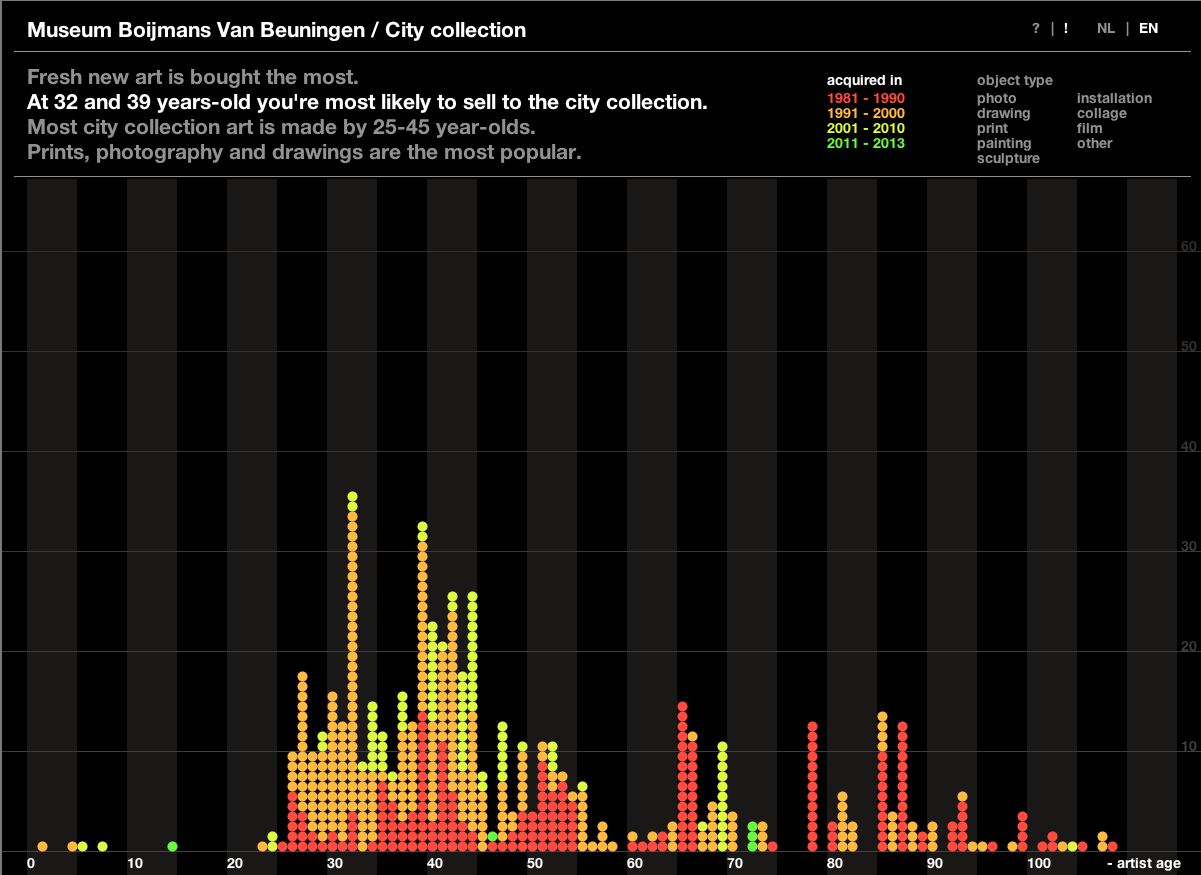
Task: Click the top green dot at age 72
Action: click(x=752, y=826)
